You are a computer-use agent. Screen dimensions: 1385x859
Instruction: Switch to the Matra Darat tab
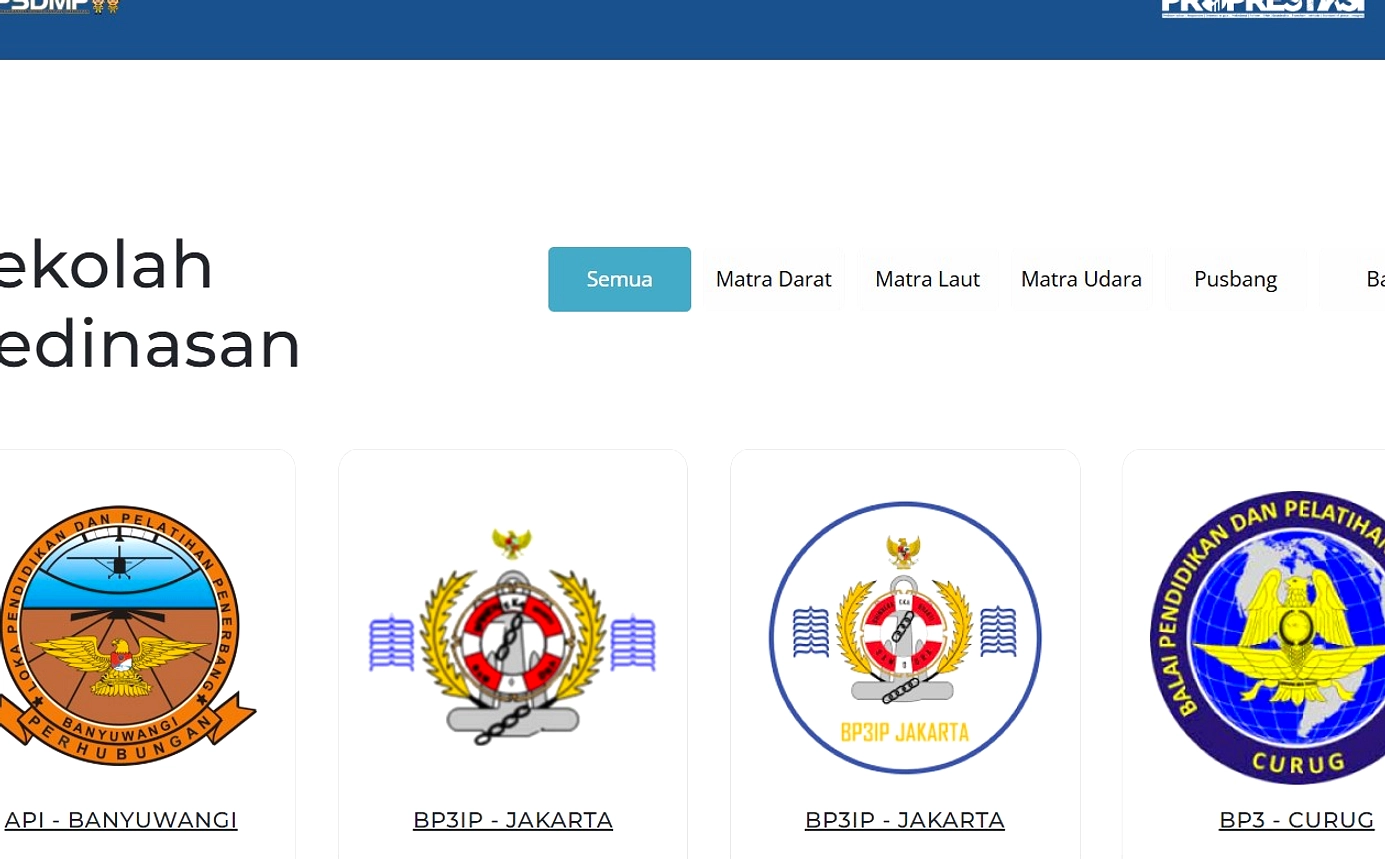pyautogui.click(x=773, y=279)
